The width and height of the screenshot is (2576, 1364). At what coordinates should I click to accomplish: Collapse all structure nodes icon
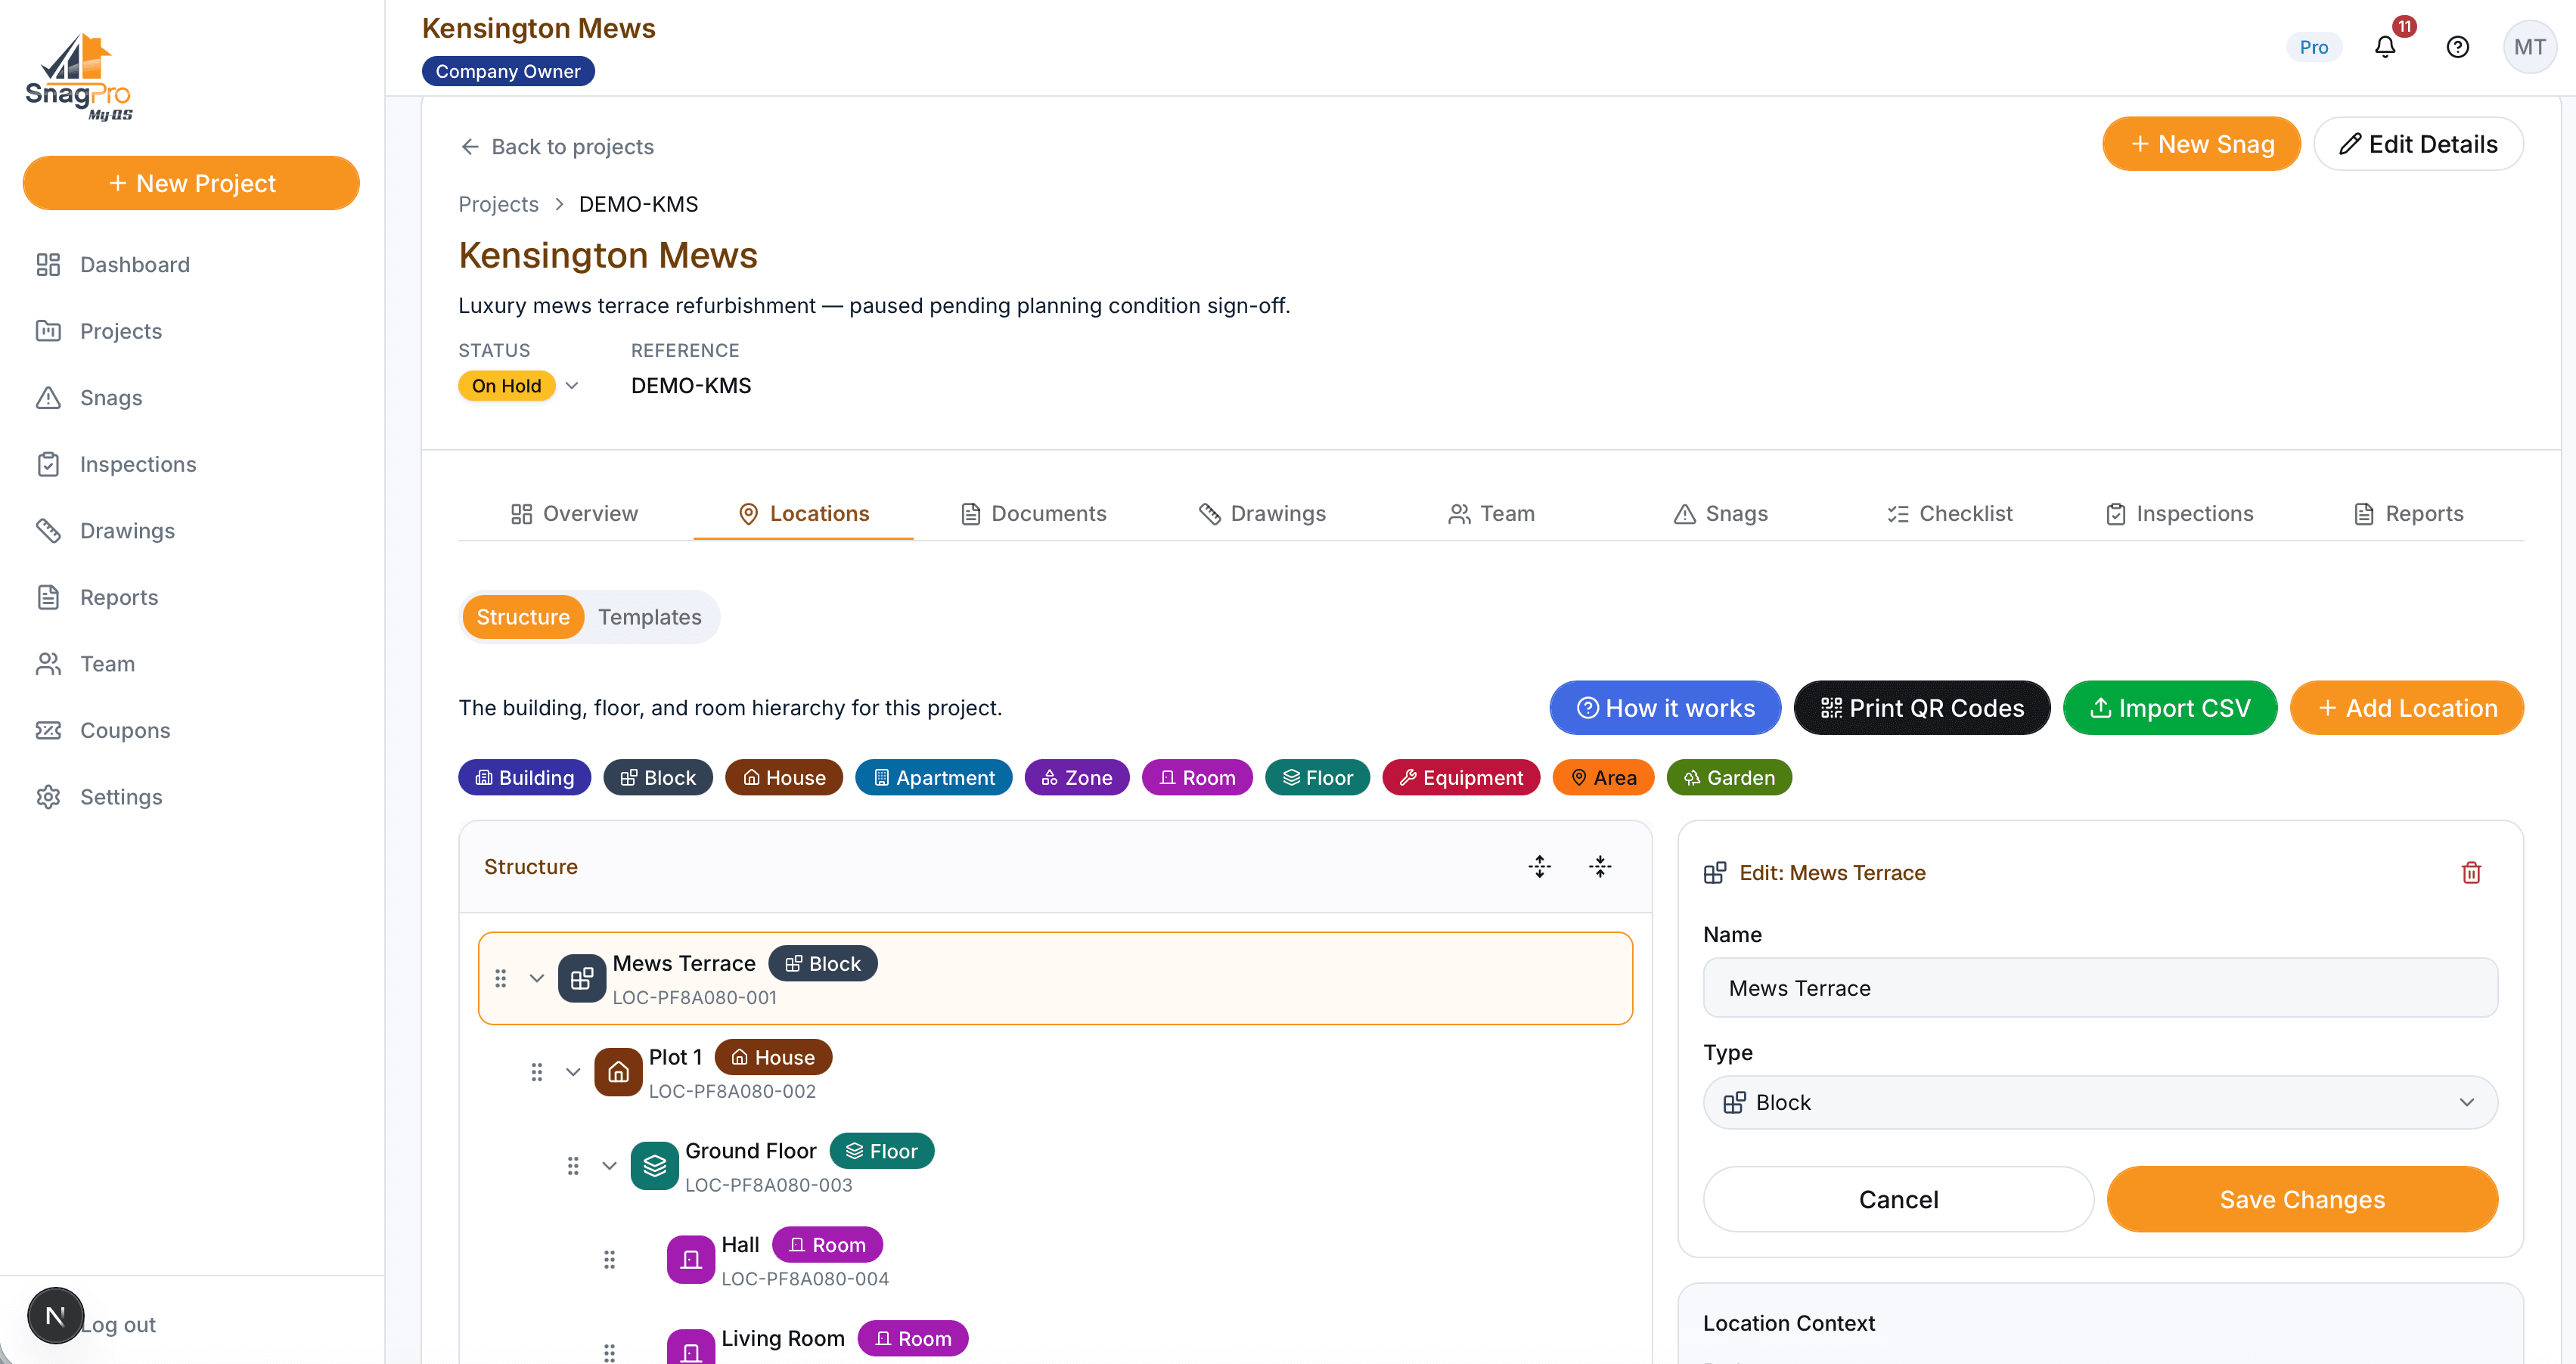point(1600,866)
